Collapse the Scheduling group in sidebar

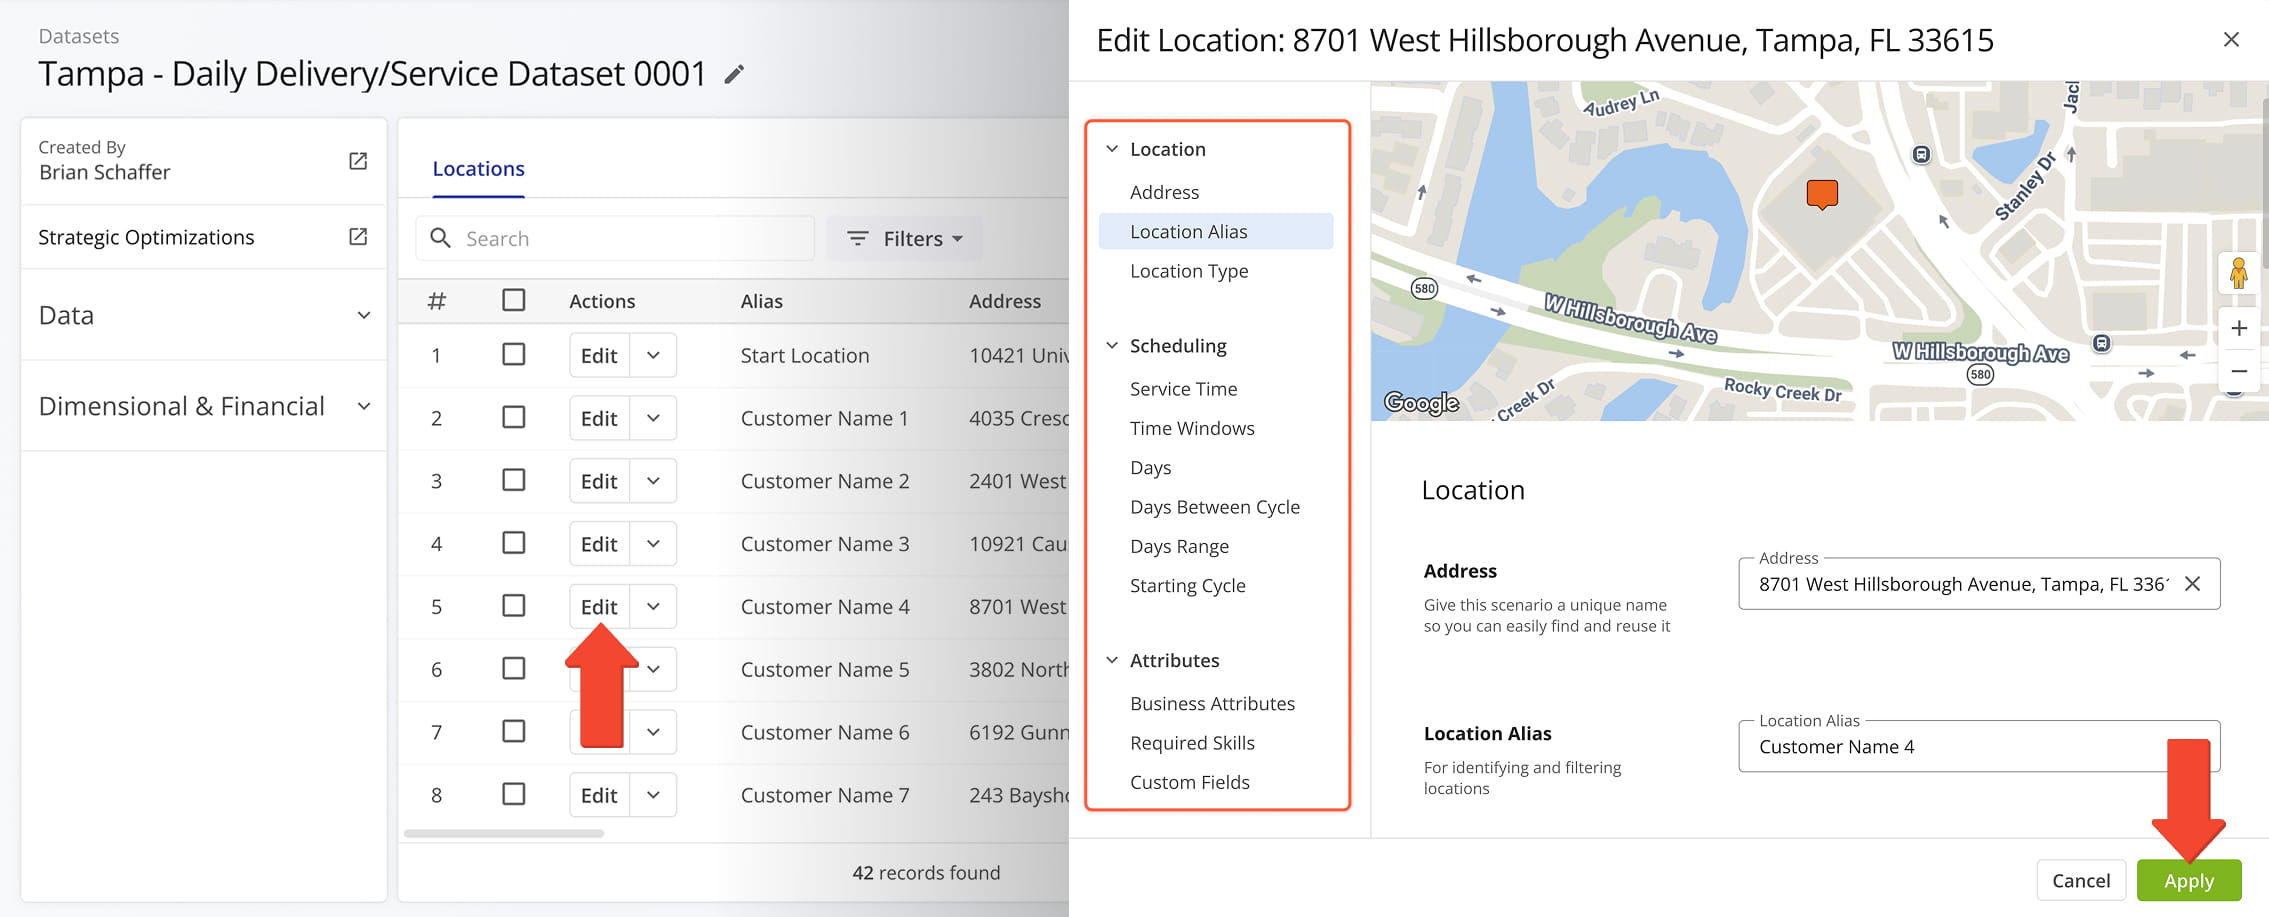point(1112,346)
